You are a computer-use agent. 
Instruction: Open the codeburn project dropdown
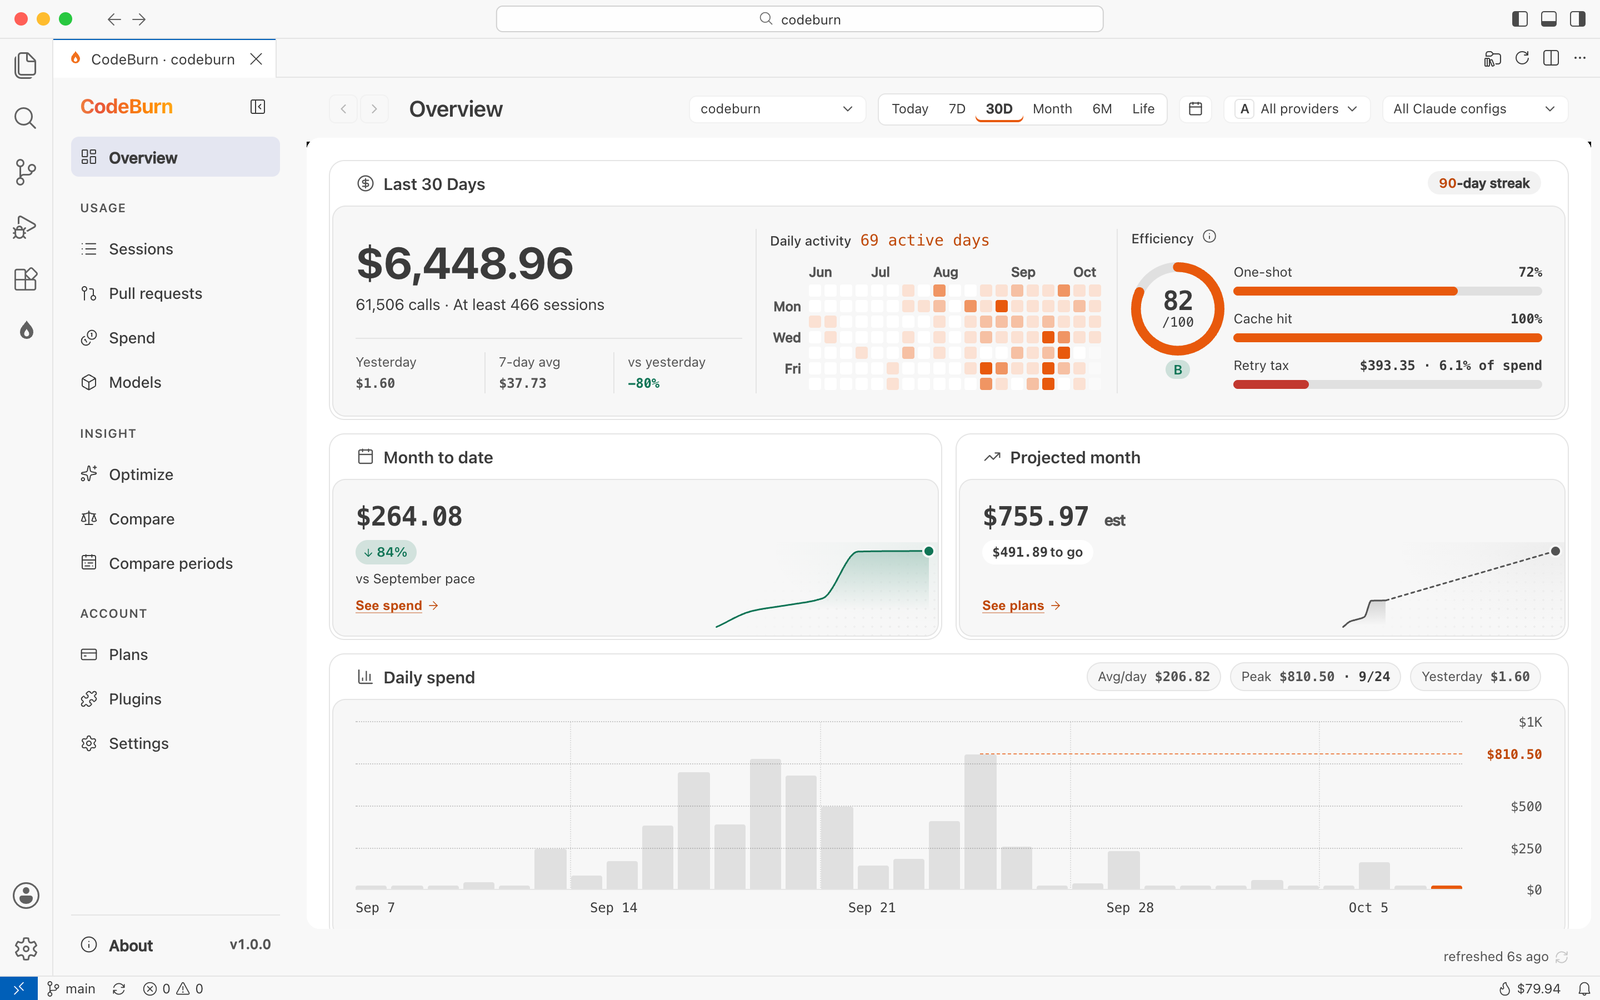(777, 109)
